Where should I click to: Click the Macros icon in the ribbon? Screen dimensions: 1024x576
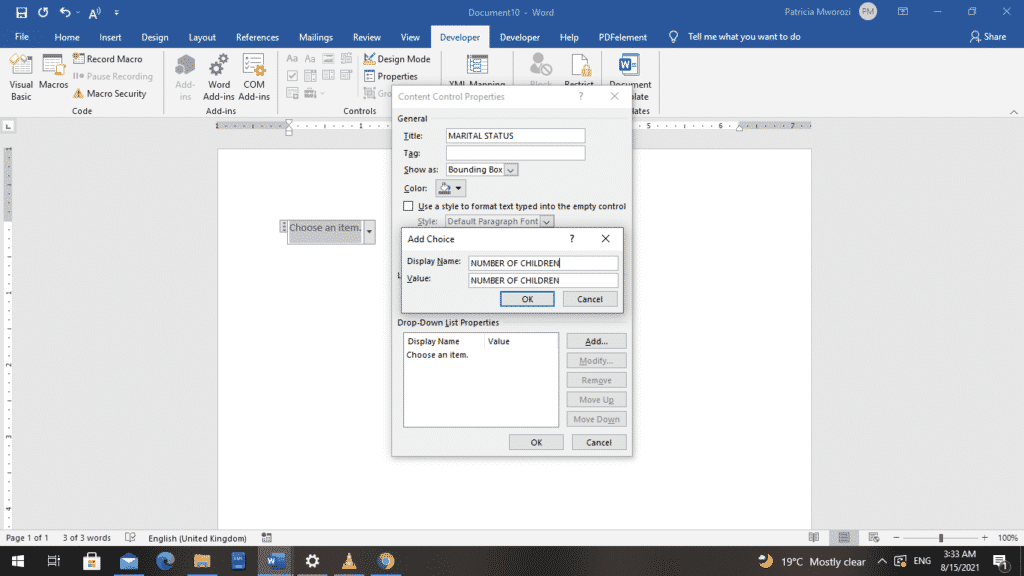(54, 73)
